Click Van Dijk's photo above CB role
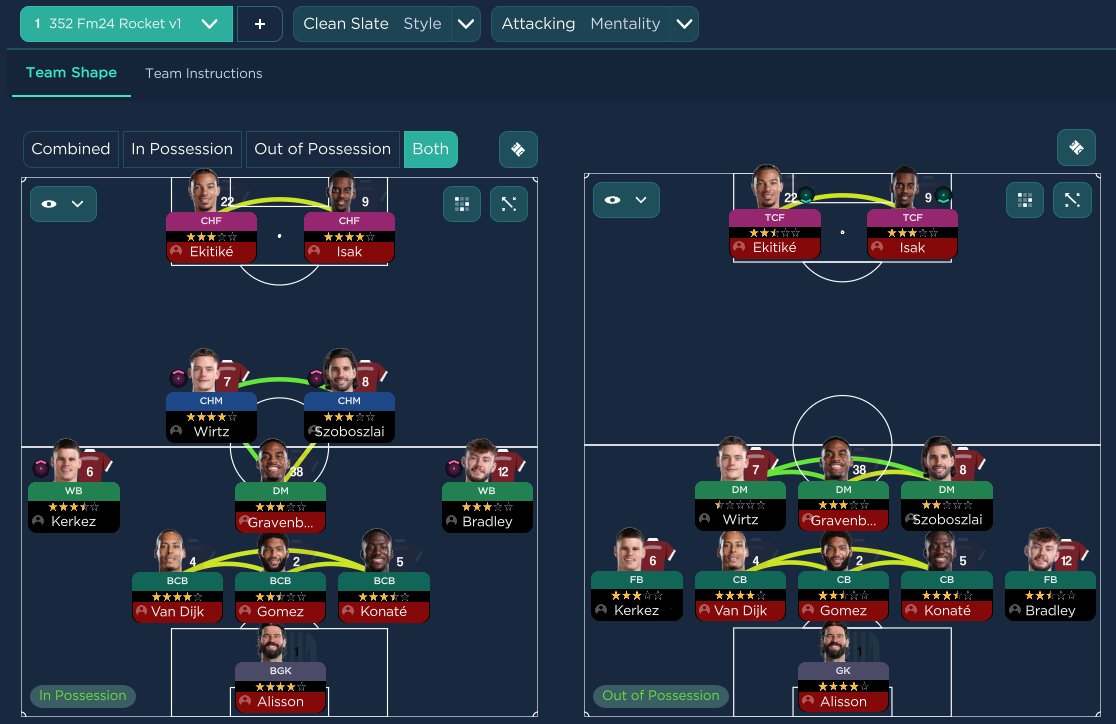Screen dimensions: 1116x724 tap(733, 552)
